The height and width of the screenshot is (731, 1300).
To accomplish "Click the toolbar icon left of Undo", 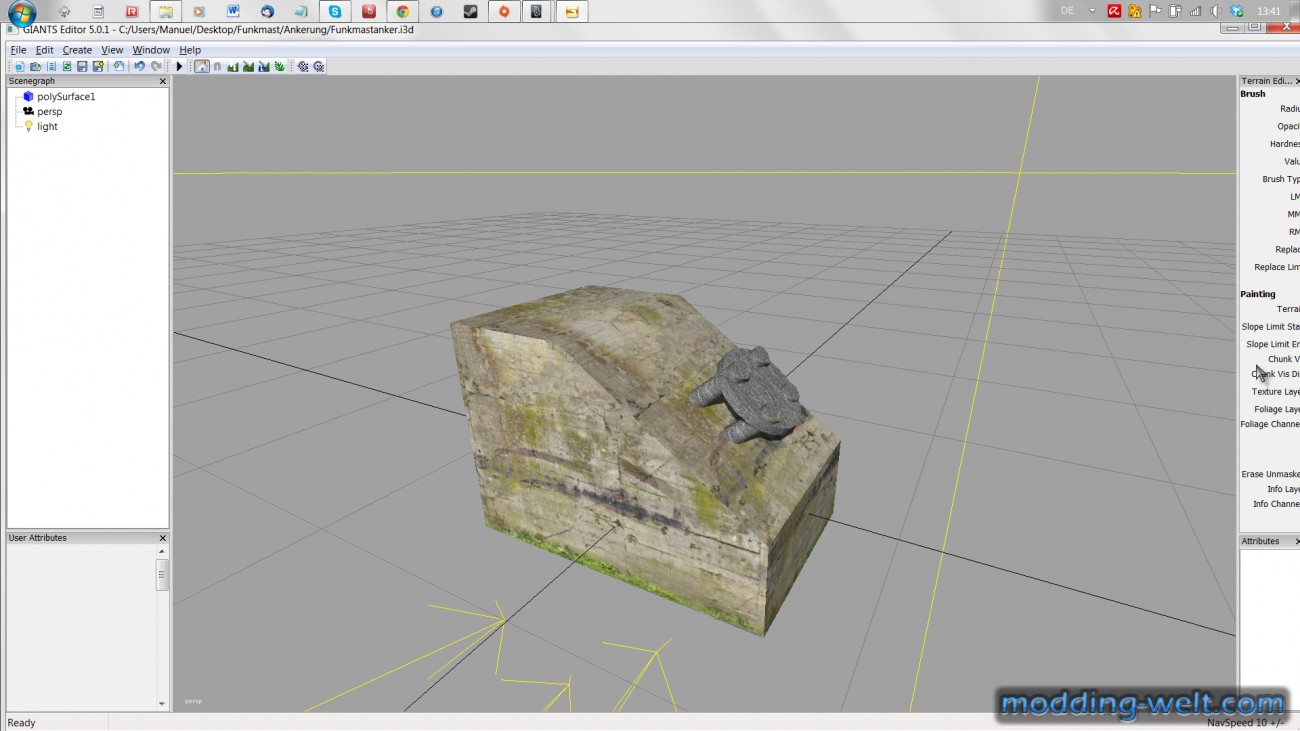I will pos(119,67).
